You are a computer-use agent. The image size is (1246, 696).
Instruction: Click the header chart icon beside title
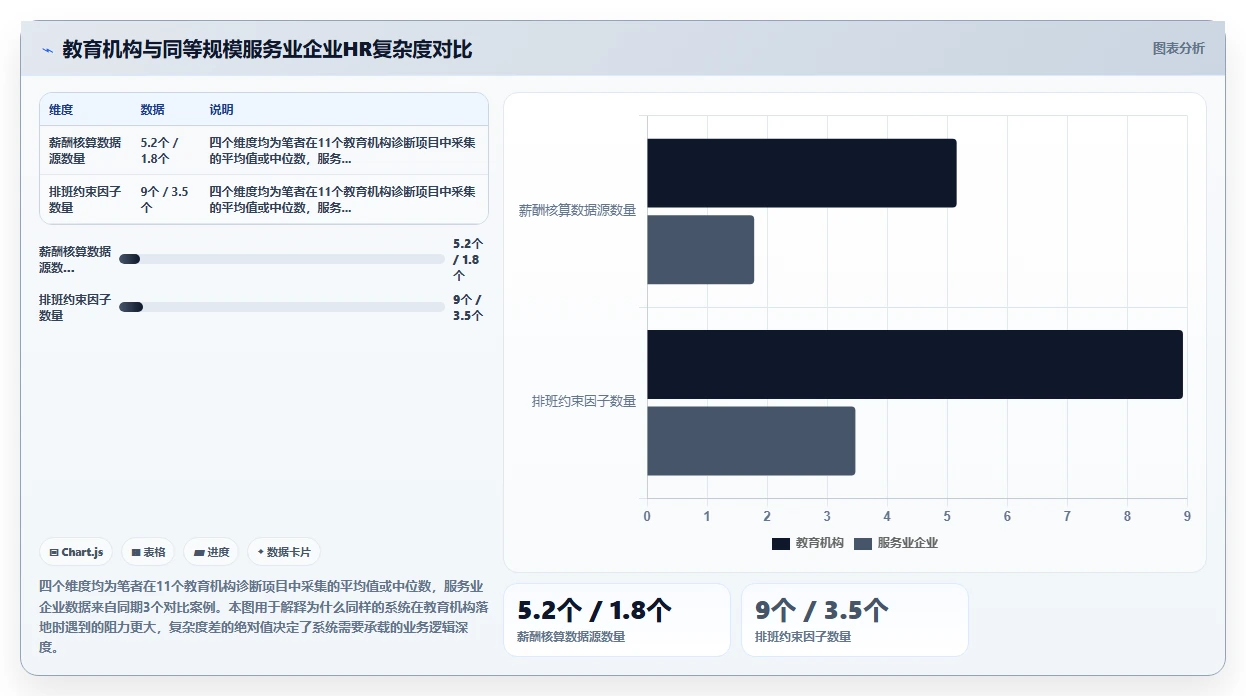(x=47, y=50)
